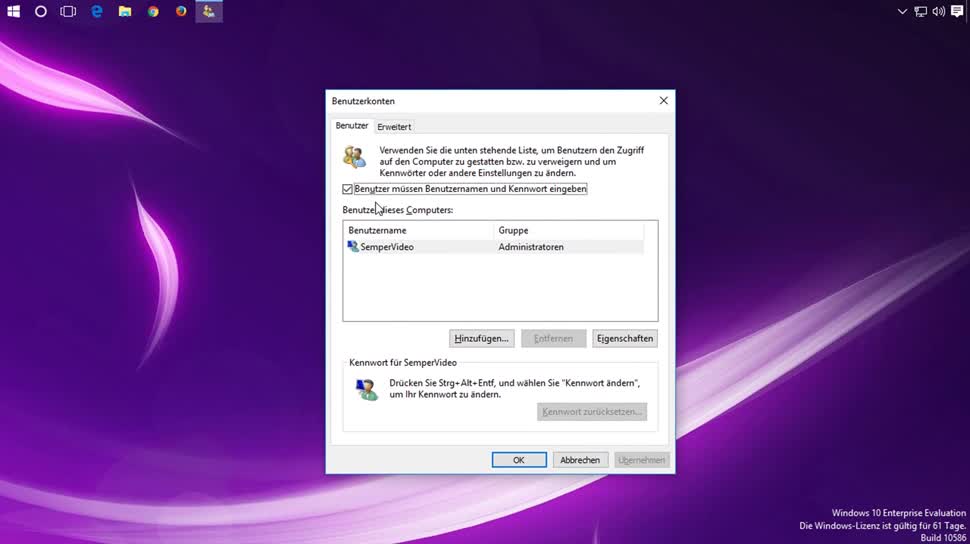Image resolution: width=970 pixels, height=544 pixels.
Task: Open Task View in taskbar
Action: (x=68, y=11)
